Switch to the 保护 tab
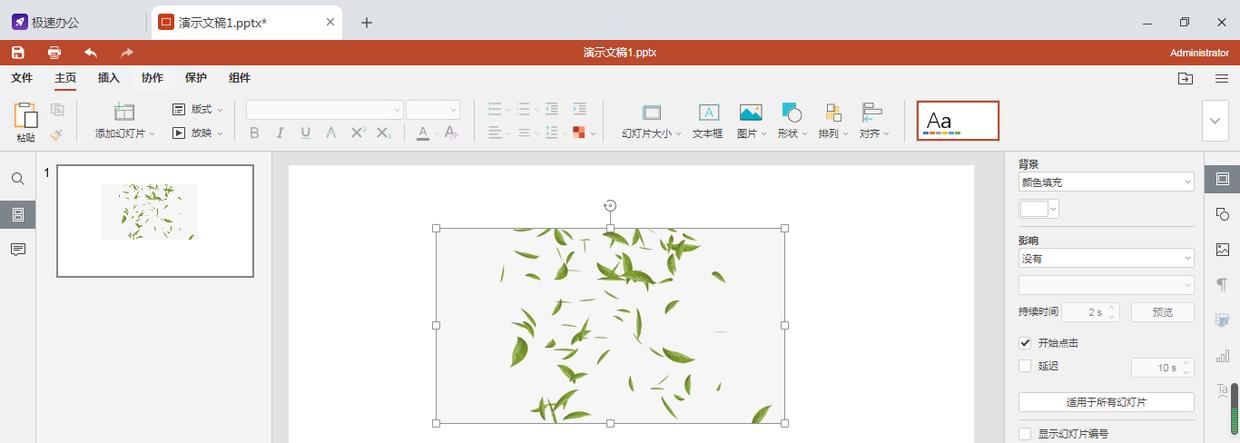 [x=196, y=78]
